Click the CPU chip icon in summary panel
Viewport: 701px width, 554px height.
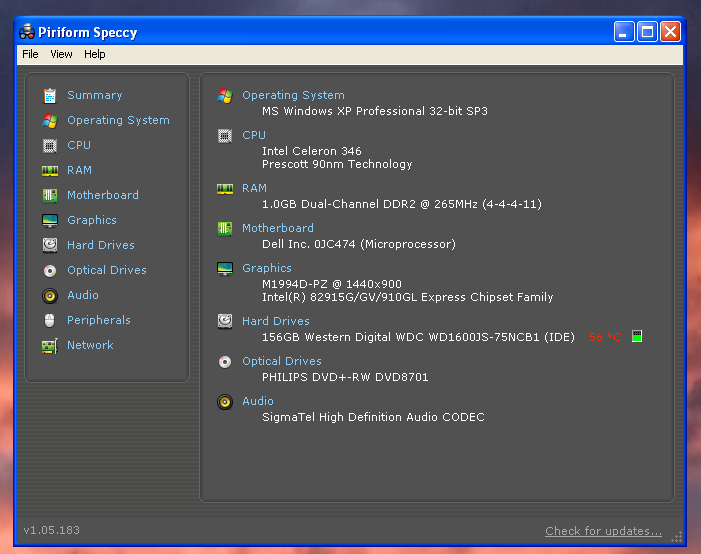pos(225,135)
